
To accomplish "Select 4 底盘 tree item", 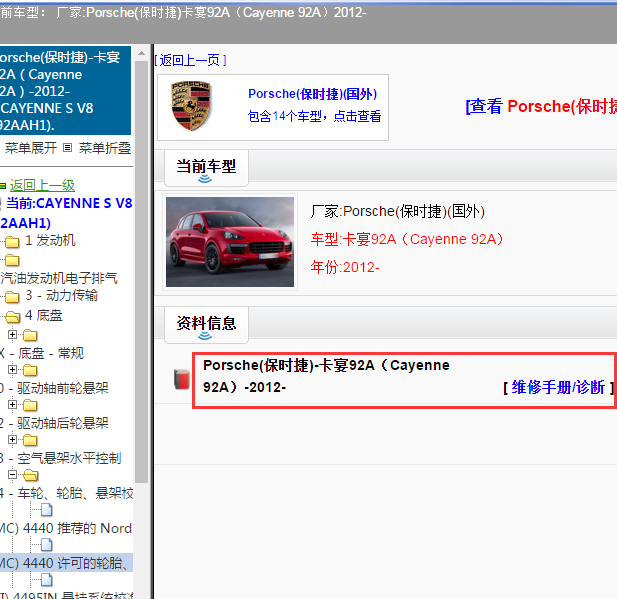I will [x=44, y=315].
